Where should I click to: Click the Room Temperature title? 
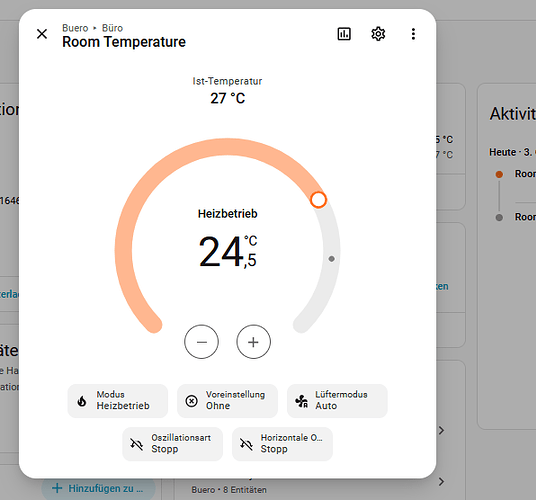coord(124,42)
